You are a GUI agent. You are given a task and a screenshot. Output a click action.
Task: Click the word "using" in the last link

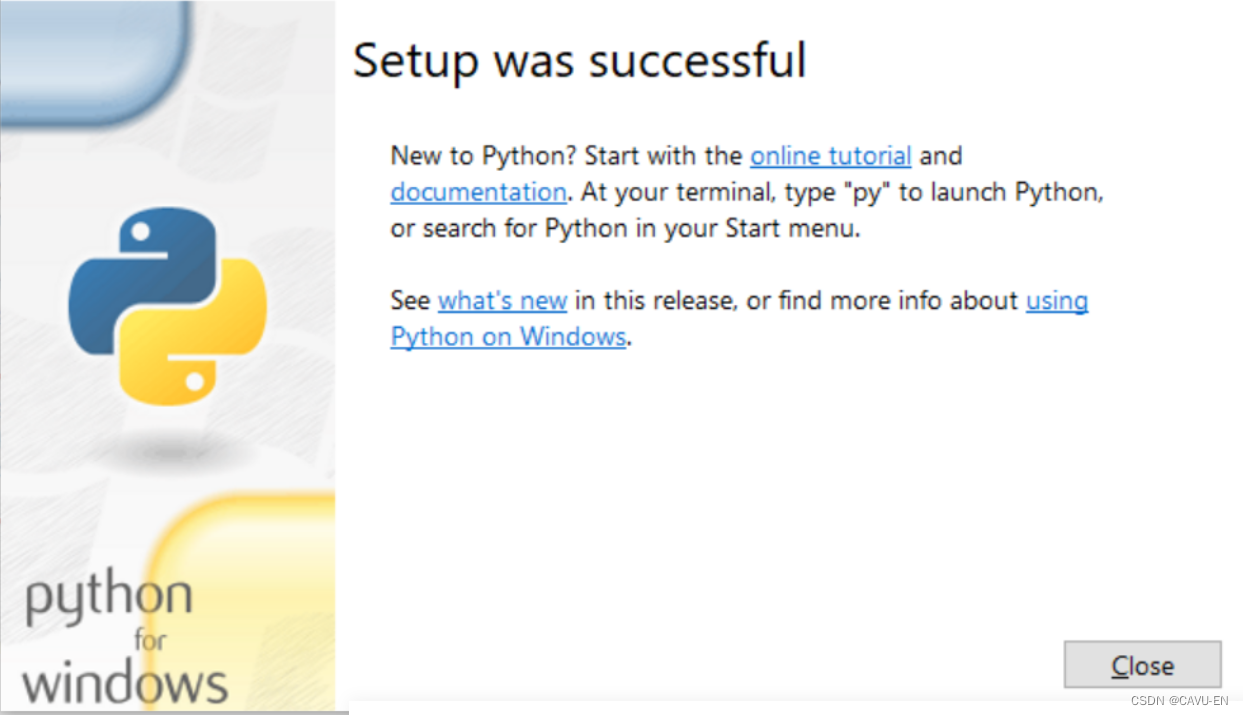tap(1057, 301)
